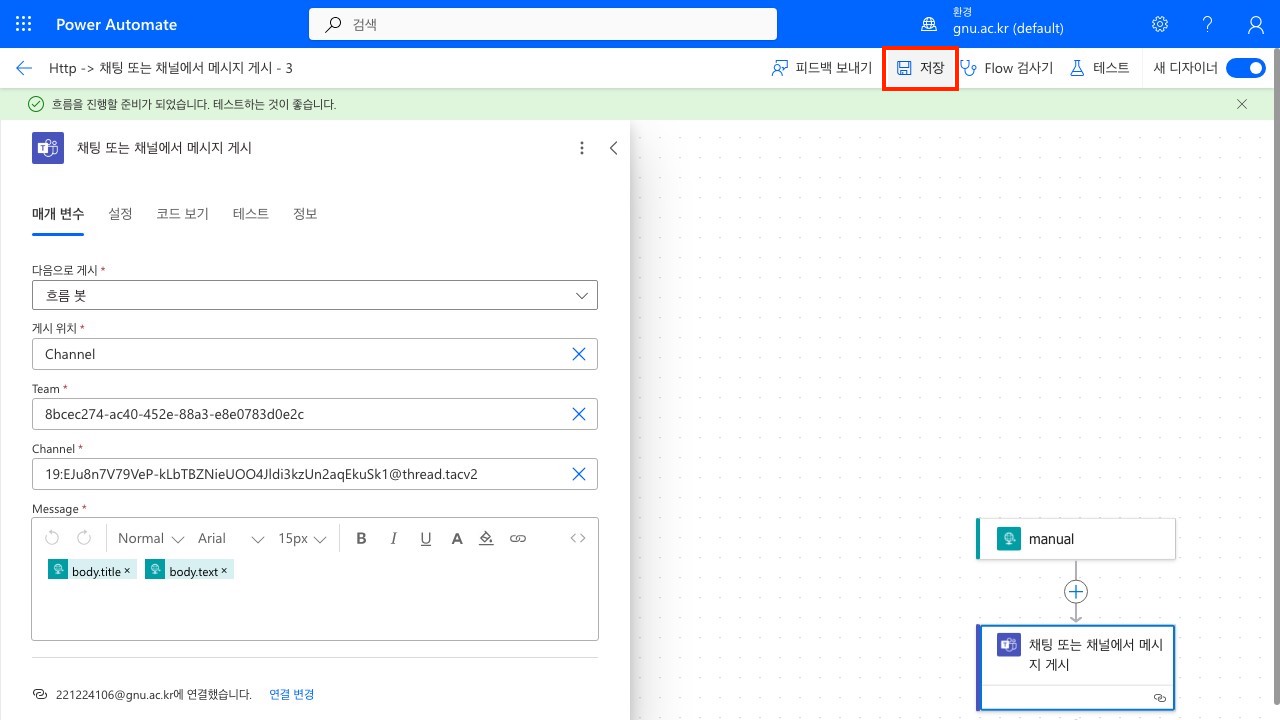Screen dimensions: 1280x720
Task: Open the highlight color picker
Action: click(x=486, y=538)
